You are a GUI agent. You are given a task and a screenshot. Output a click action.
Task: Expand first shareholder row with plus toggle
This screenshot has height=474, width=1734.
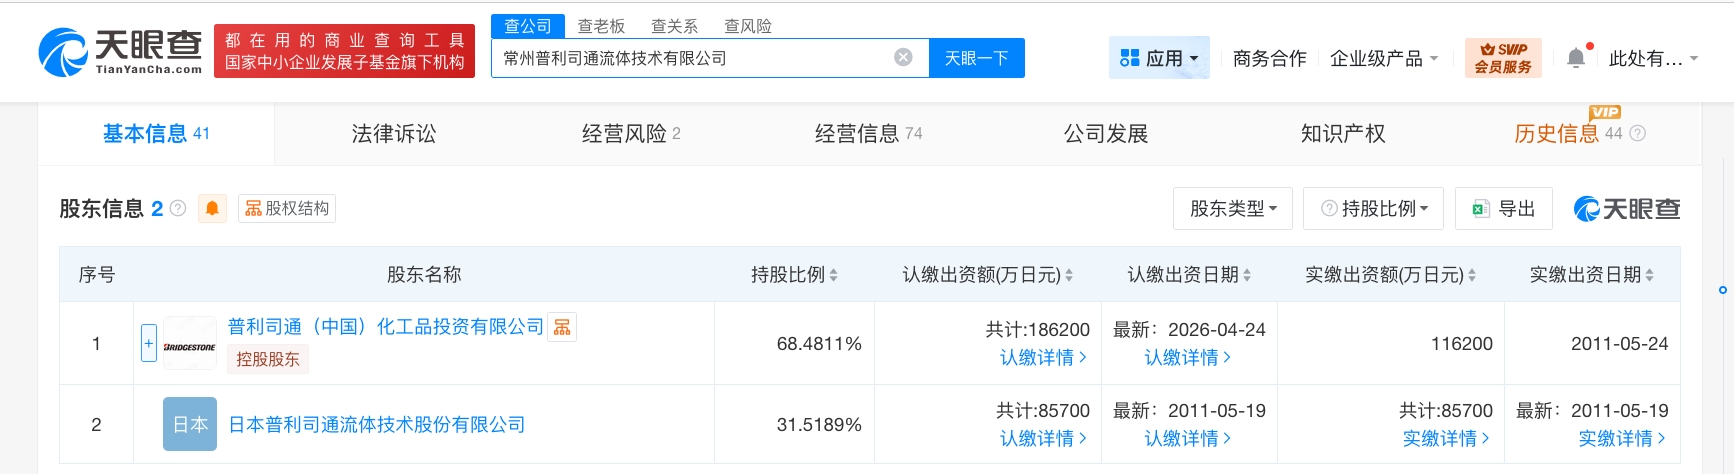pyautogui.click(x=148, y=344)
